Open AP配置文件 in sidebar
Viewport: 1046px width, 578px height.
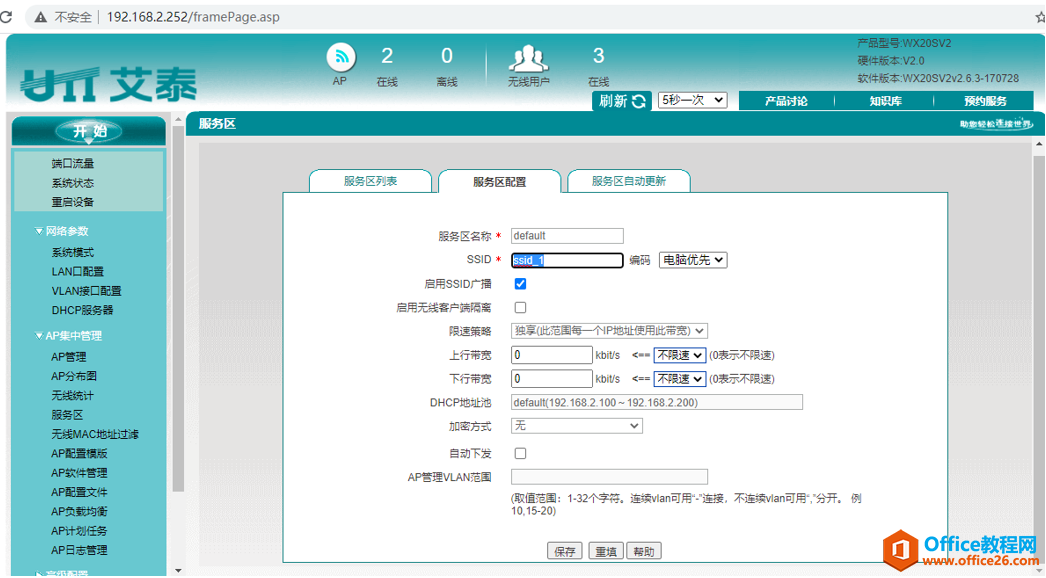[79, 493]
